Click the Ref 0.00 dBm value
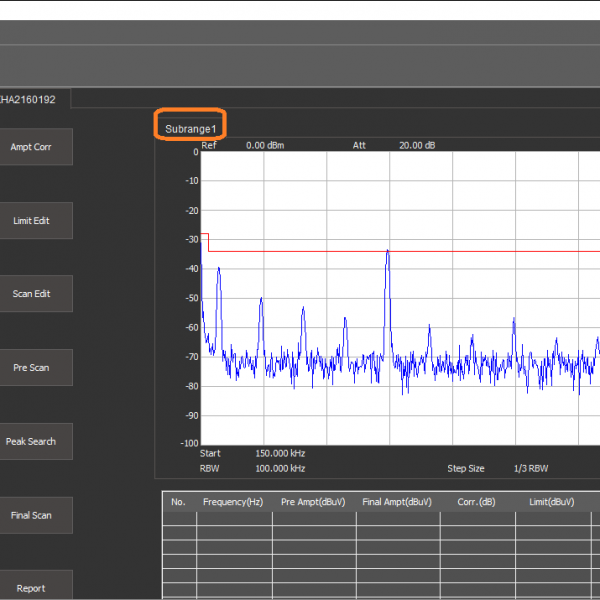The image size is (600, 600). [x=267, y=145]
